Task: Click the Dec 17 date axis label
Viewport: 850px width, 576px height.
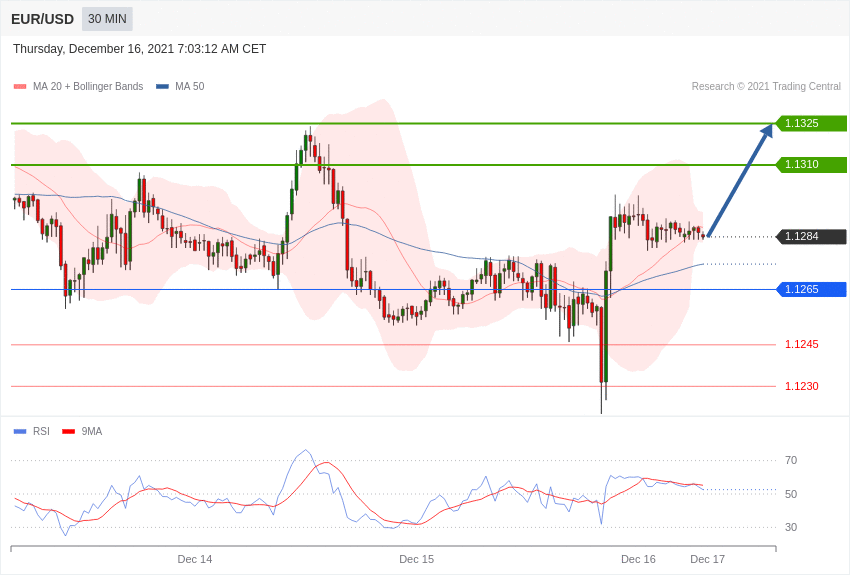Action: pyautogui.click(x=707, y=559)
